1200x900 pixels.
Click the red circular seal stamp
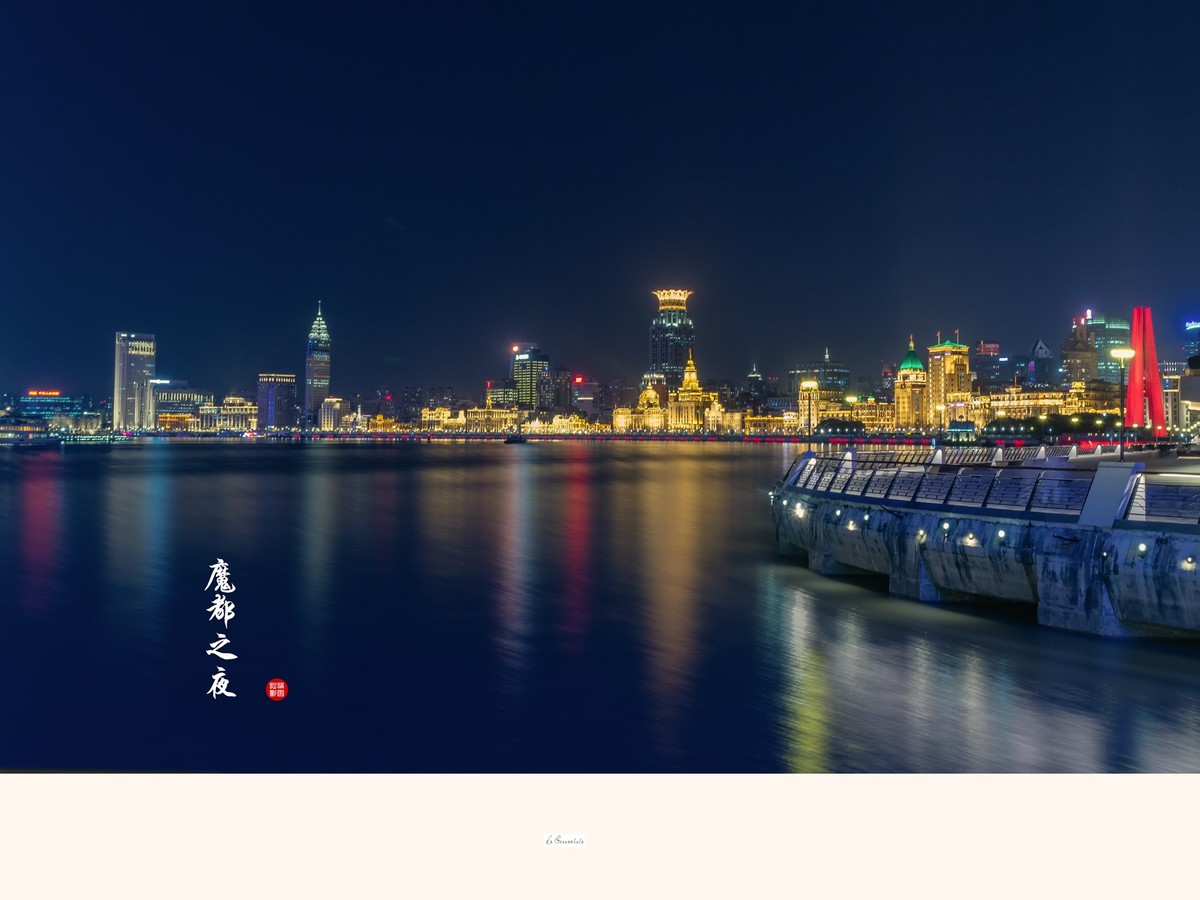(x=277, y=689)
